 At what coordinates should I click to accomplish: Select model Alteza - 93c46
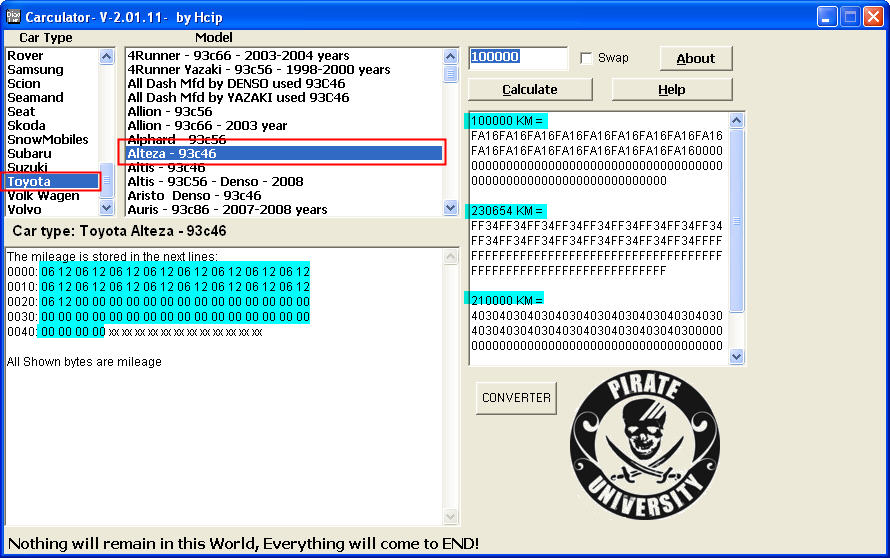(284, 154)
